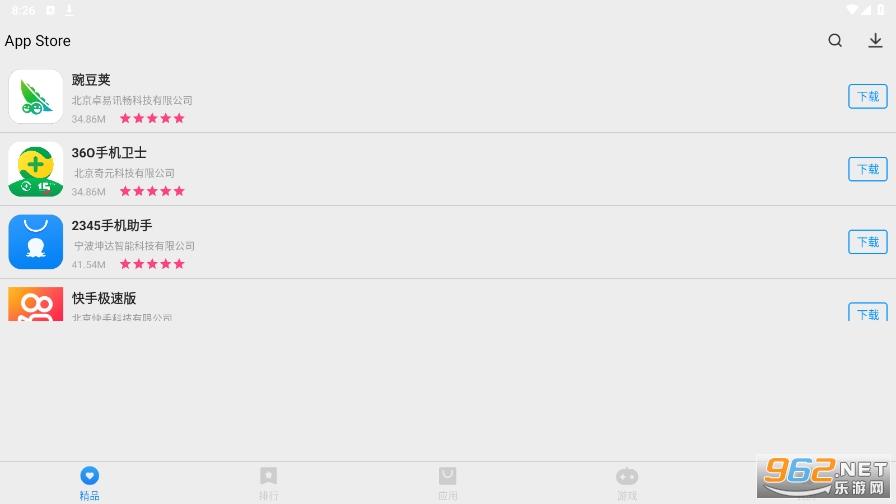Screen dimensions: 896x504
Task: Switch to the 游戏 games tab
Action: [627, 483]
